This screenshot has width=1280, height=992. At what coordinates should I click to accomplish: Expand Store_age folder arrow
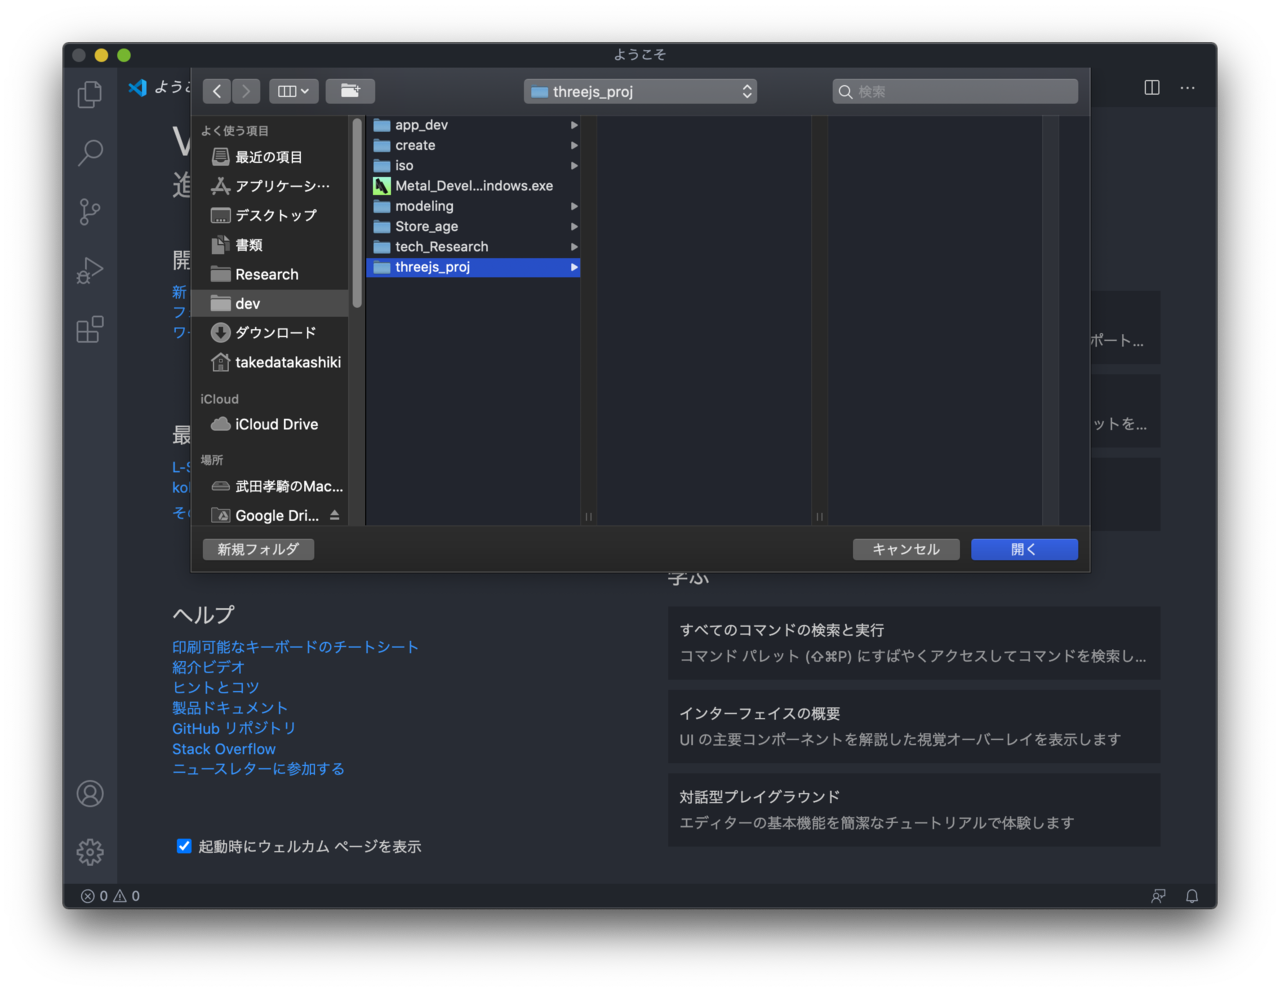tap(574, 226)
